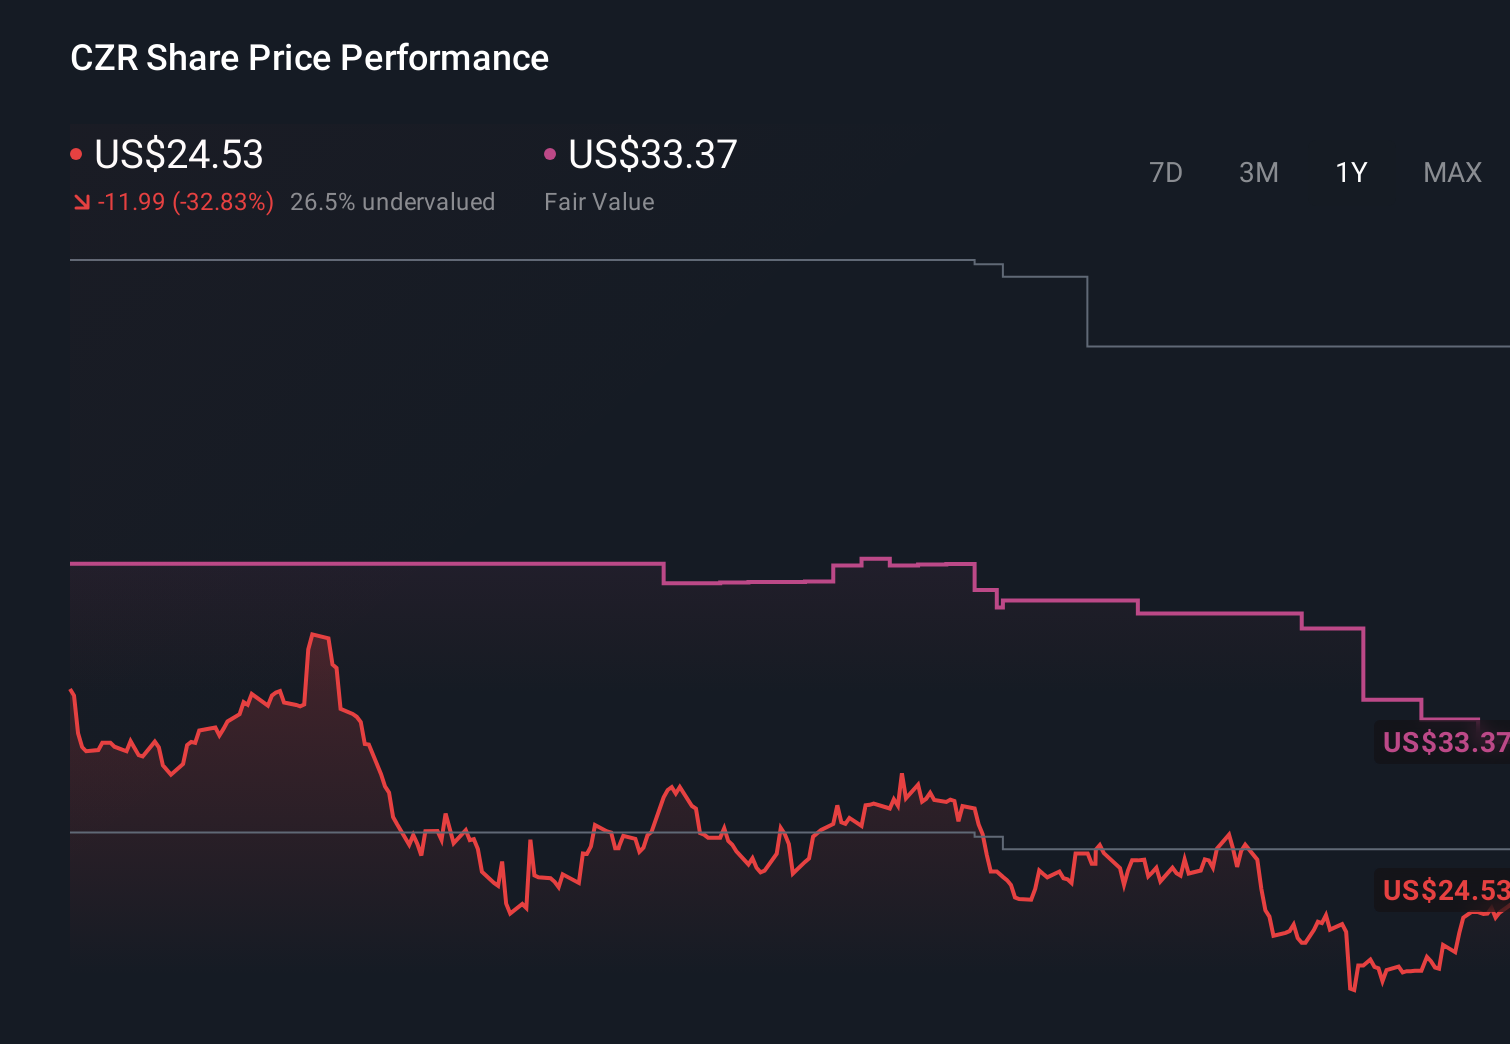Click the US$33.37 price label on chart
This screenshot has width=1510, height=1044.
coord(1443,743)
